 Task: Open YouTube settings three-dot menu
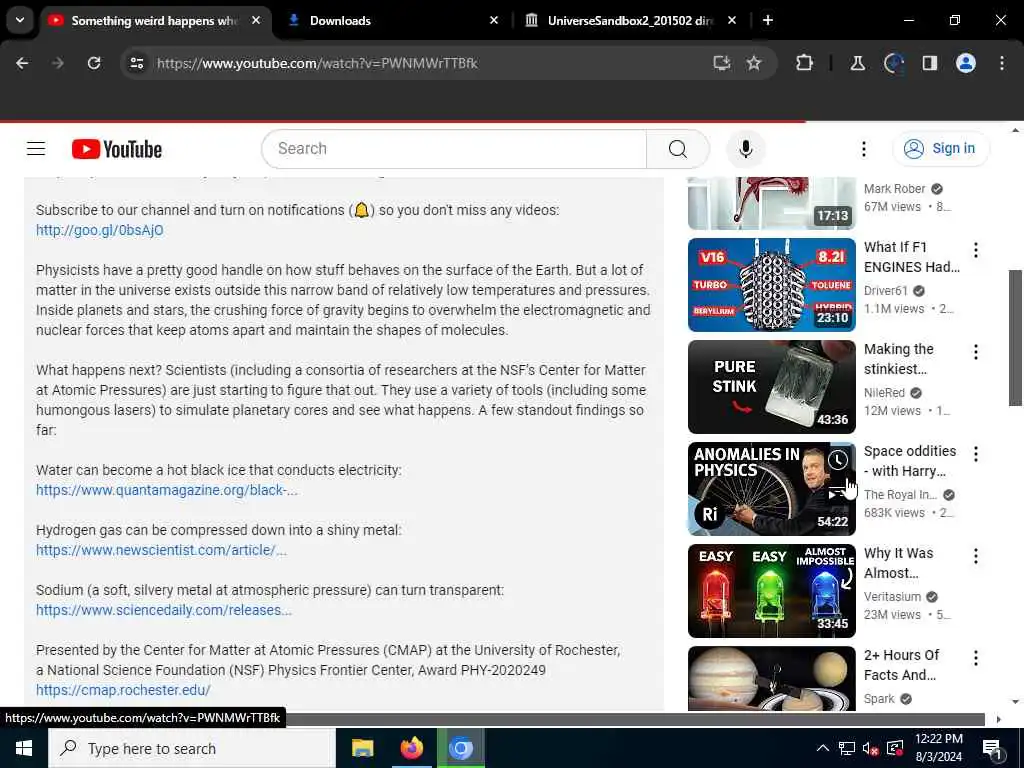tap(863, 149)
